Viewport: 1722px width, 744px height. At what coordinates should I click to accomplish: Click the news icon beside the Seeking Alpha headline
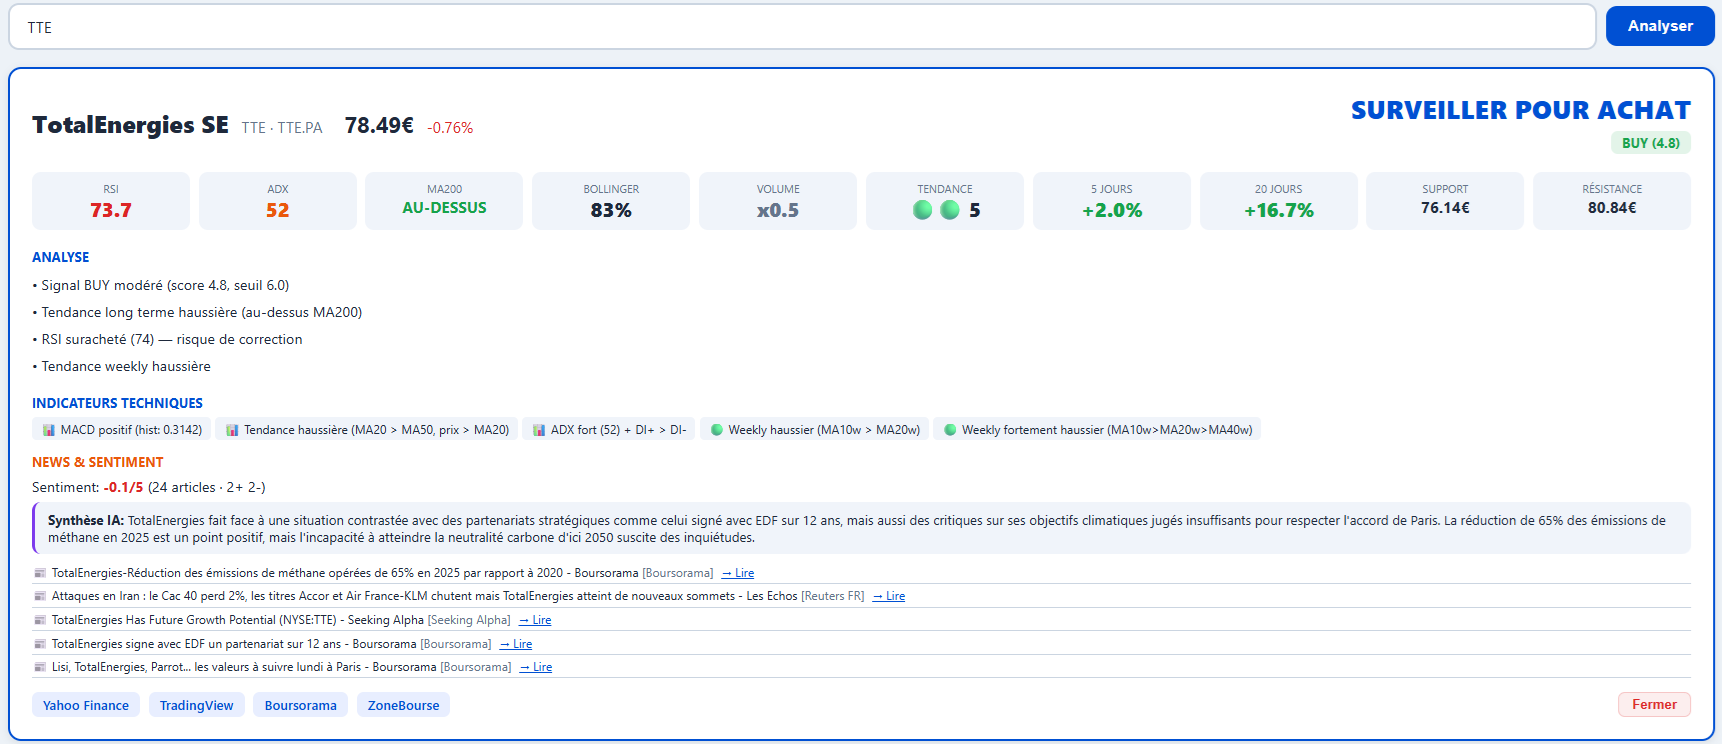pos(40,620)
